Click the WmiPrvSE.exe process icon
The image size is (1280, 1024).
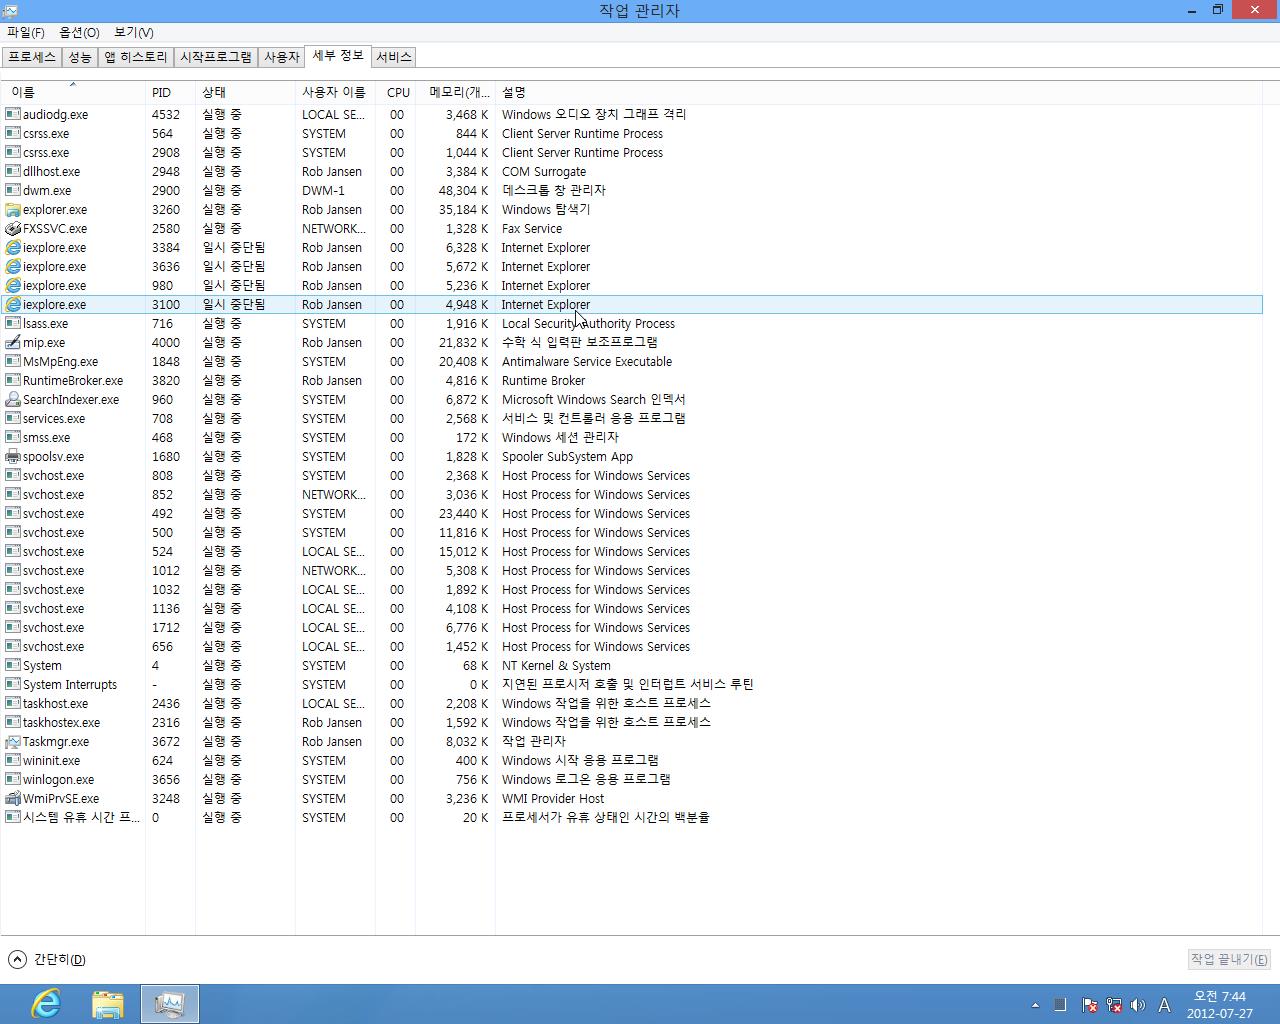click(13, 798)
